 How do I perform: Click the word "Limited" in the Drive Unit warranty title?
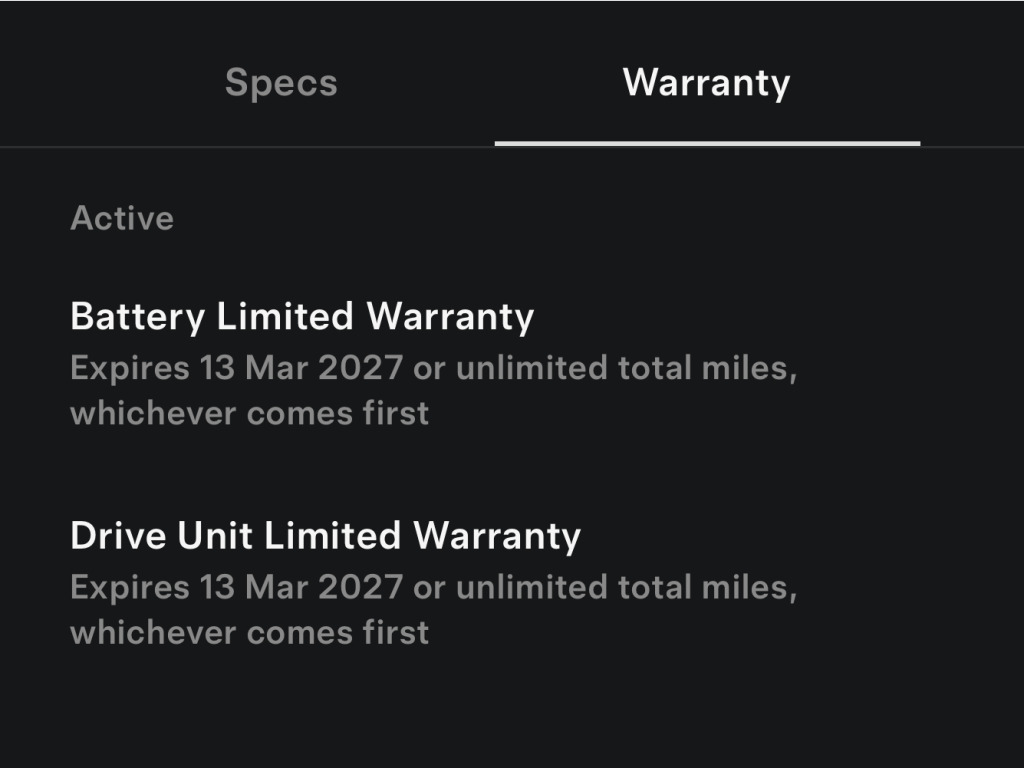pos(332,536)
